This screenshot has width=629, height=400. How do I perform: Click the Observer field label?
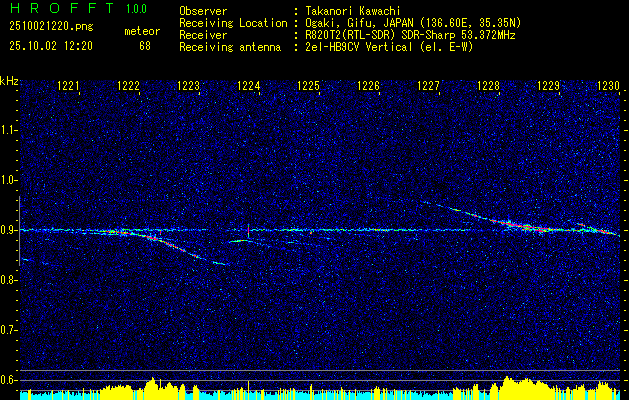[203, 11]
